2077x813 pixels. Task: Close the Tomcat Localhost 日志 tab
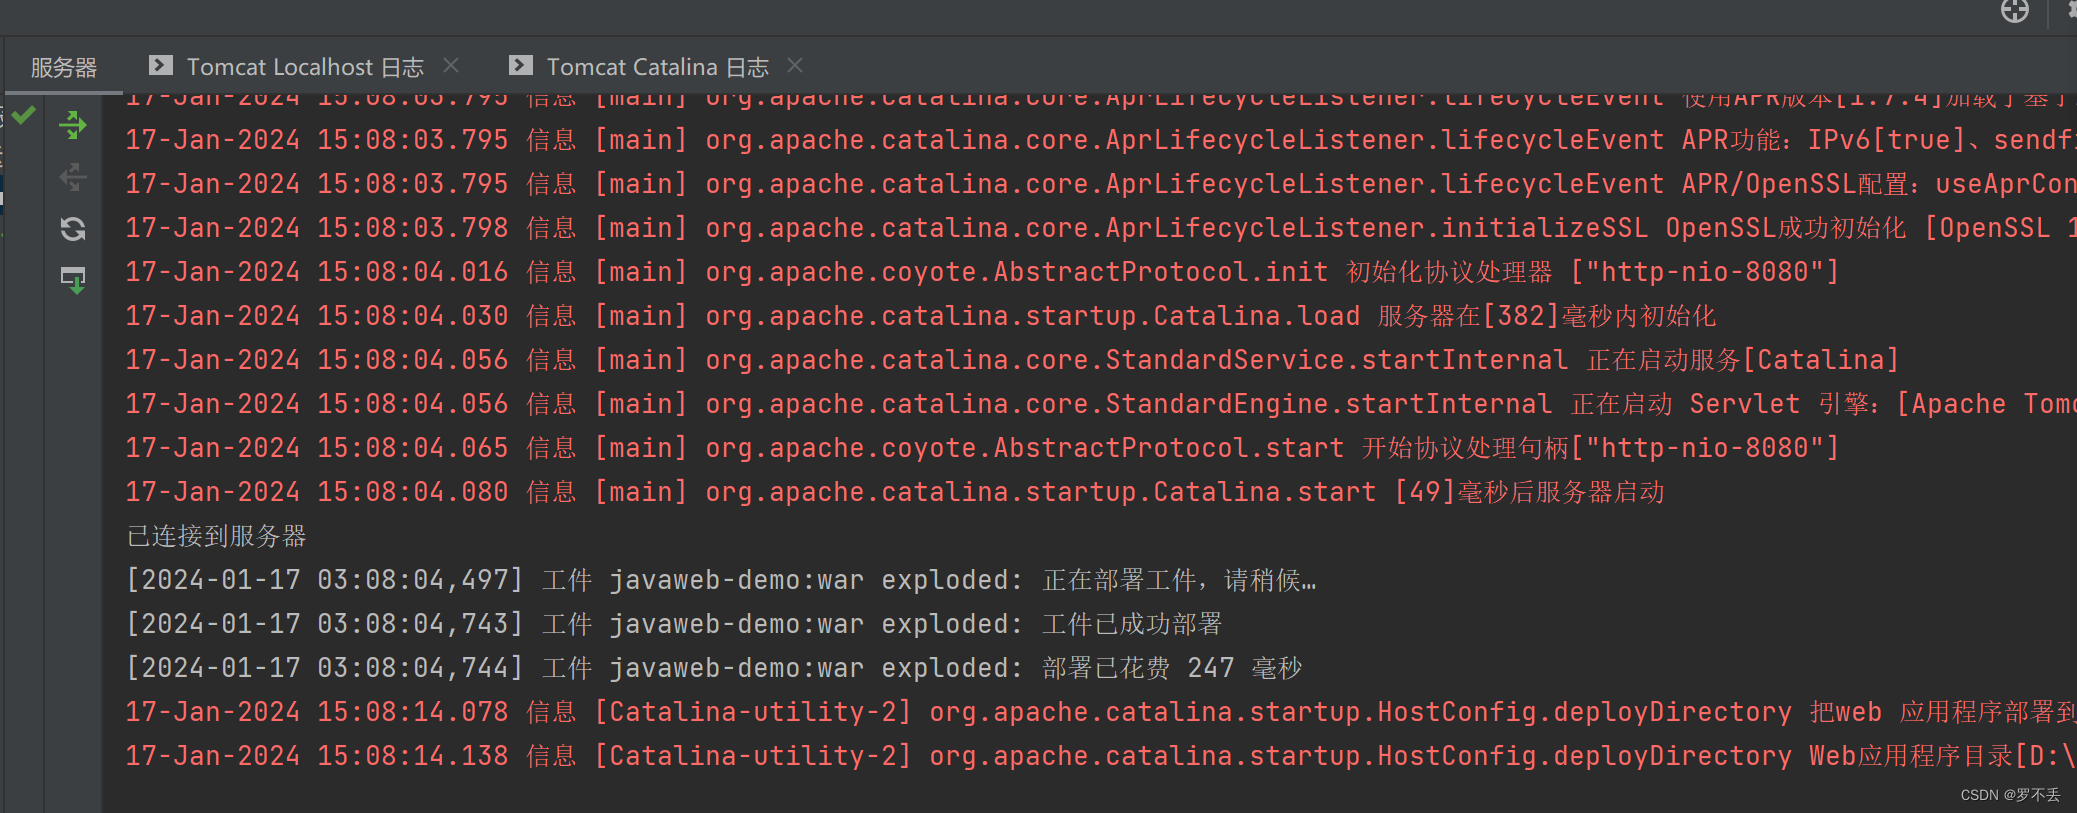(x=451, y=65)
